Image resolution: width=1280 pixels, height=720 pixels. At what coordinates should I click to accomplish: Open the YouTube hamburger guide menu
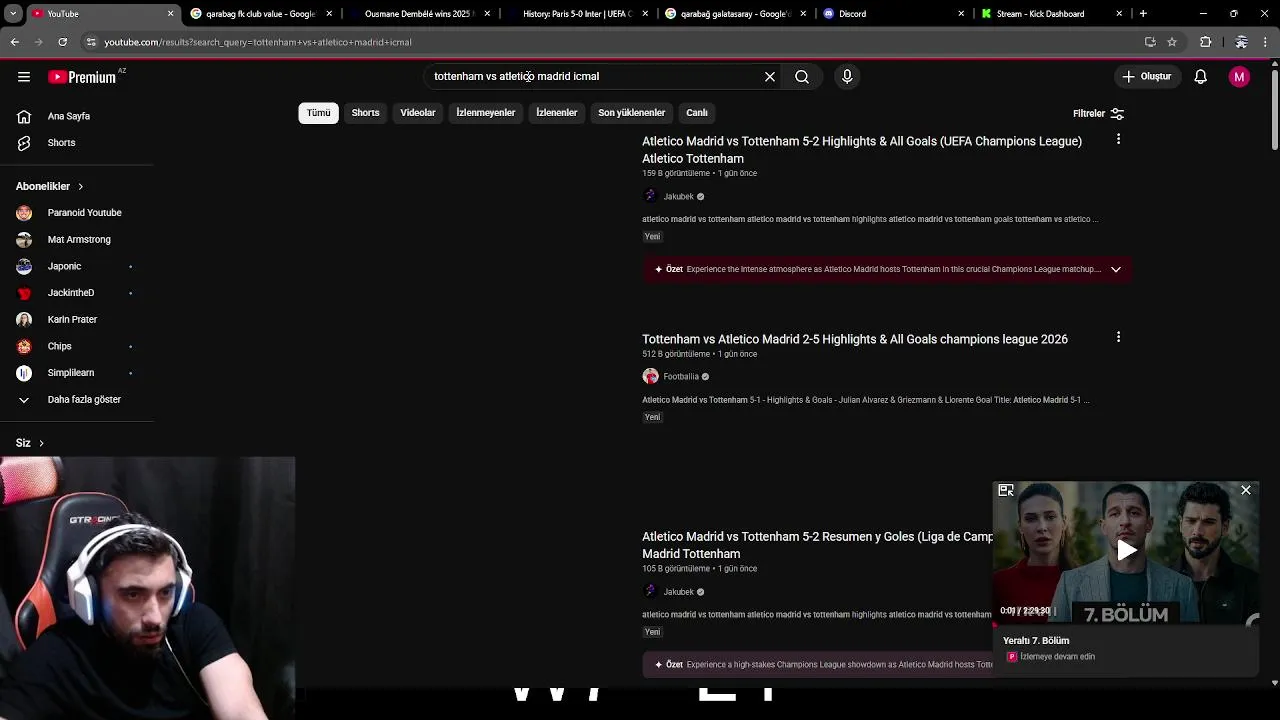pos(24,77)
